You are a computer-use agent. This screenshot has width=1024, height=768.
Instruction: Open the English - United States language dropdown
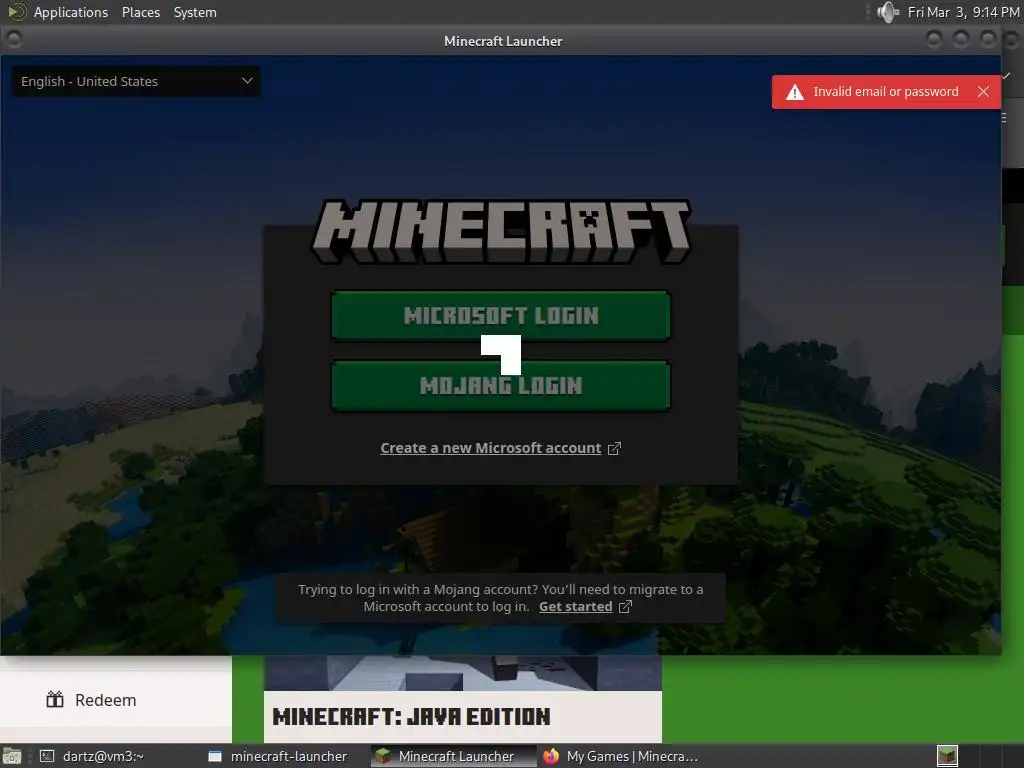click(x=136, y=82)
